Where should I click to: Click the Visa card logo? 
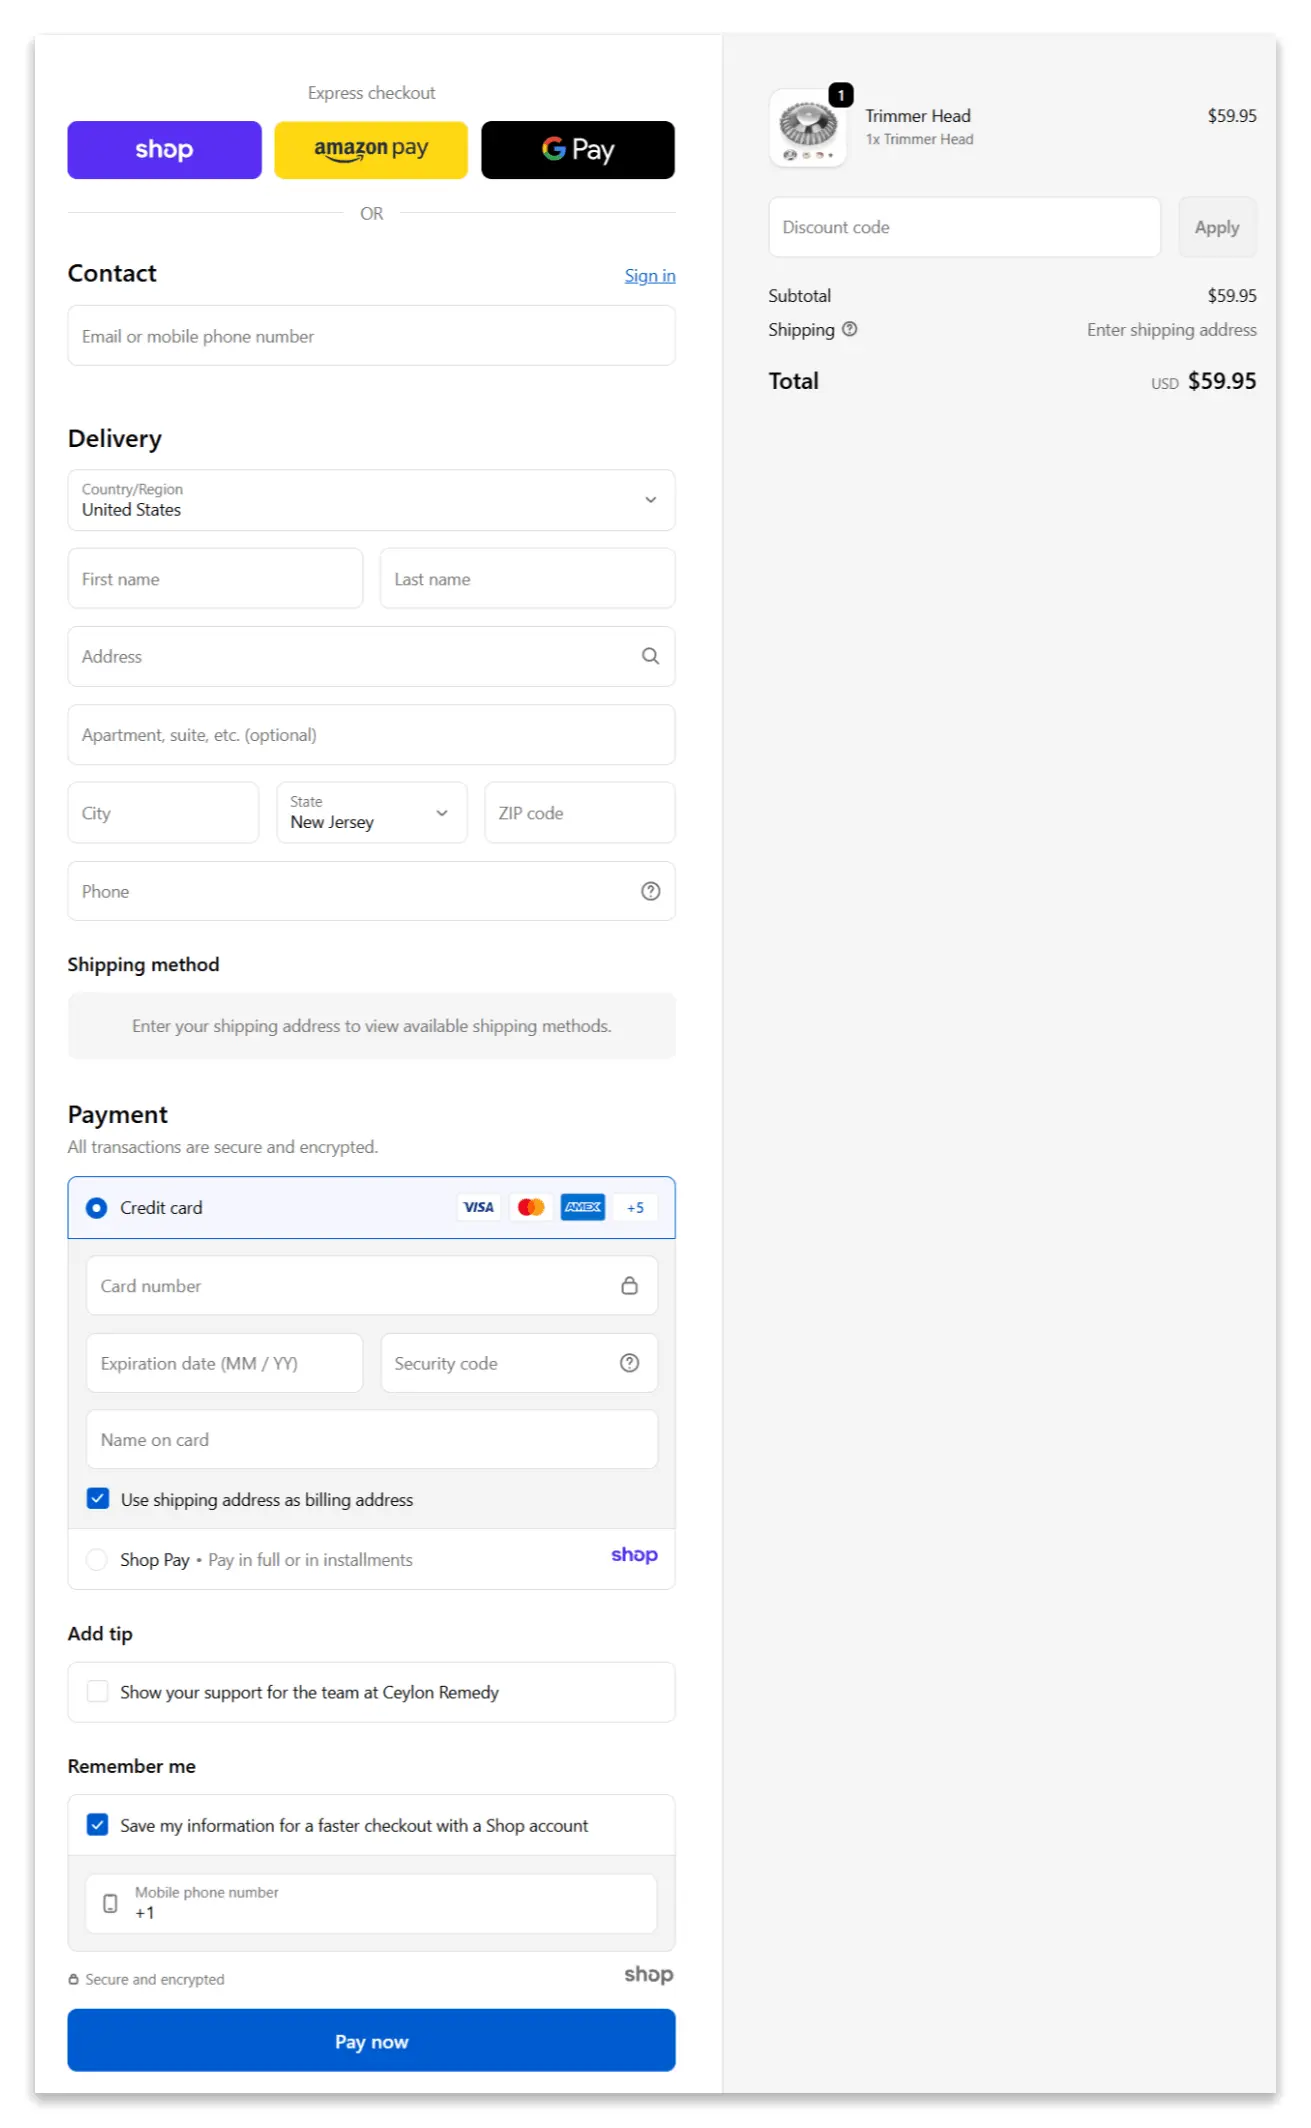pos(478,1208)
